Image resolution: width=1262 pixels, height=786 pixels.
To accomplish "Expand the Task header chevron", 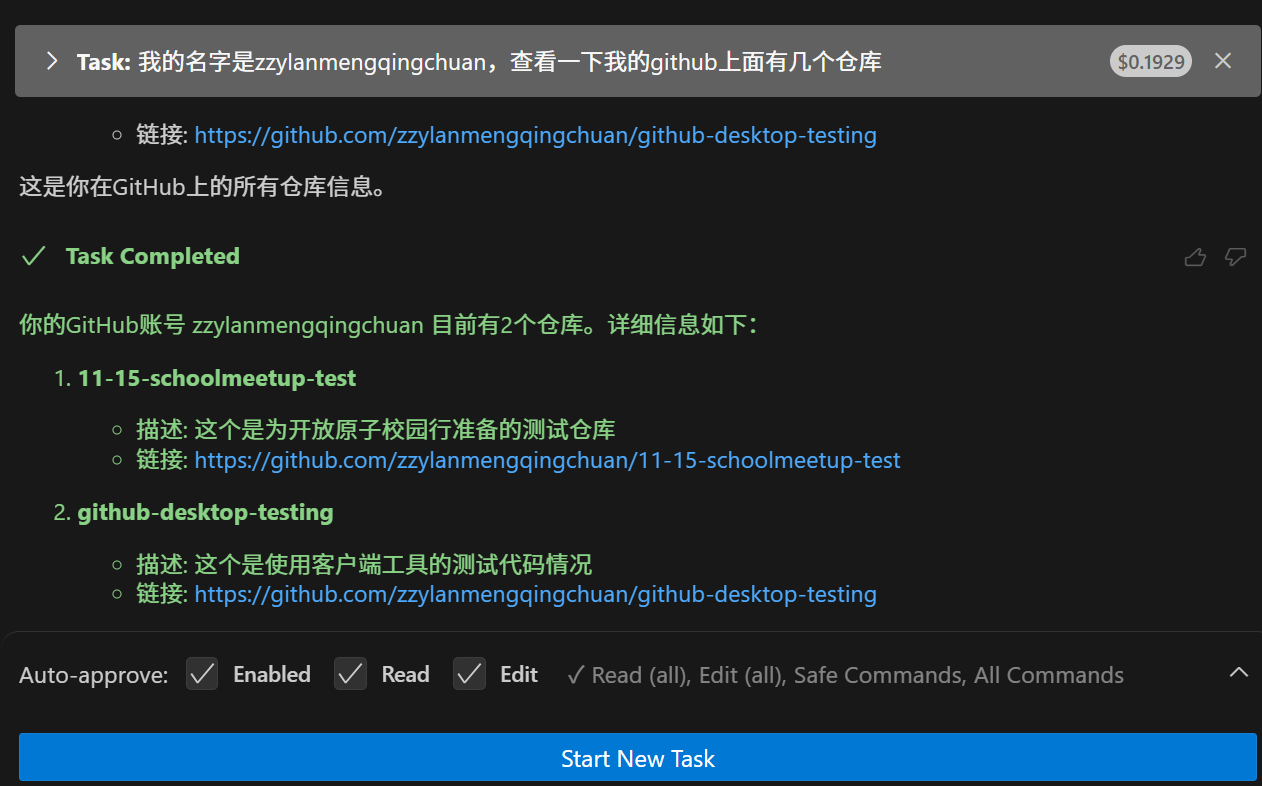I will [51, 61].
